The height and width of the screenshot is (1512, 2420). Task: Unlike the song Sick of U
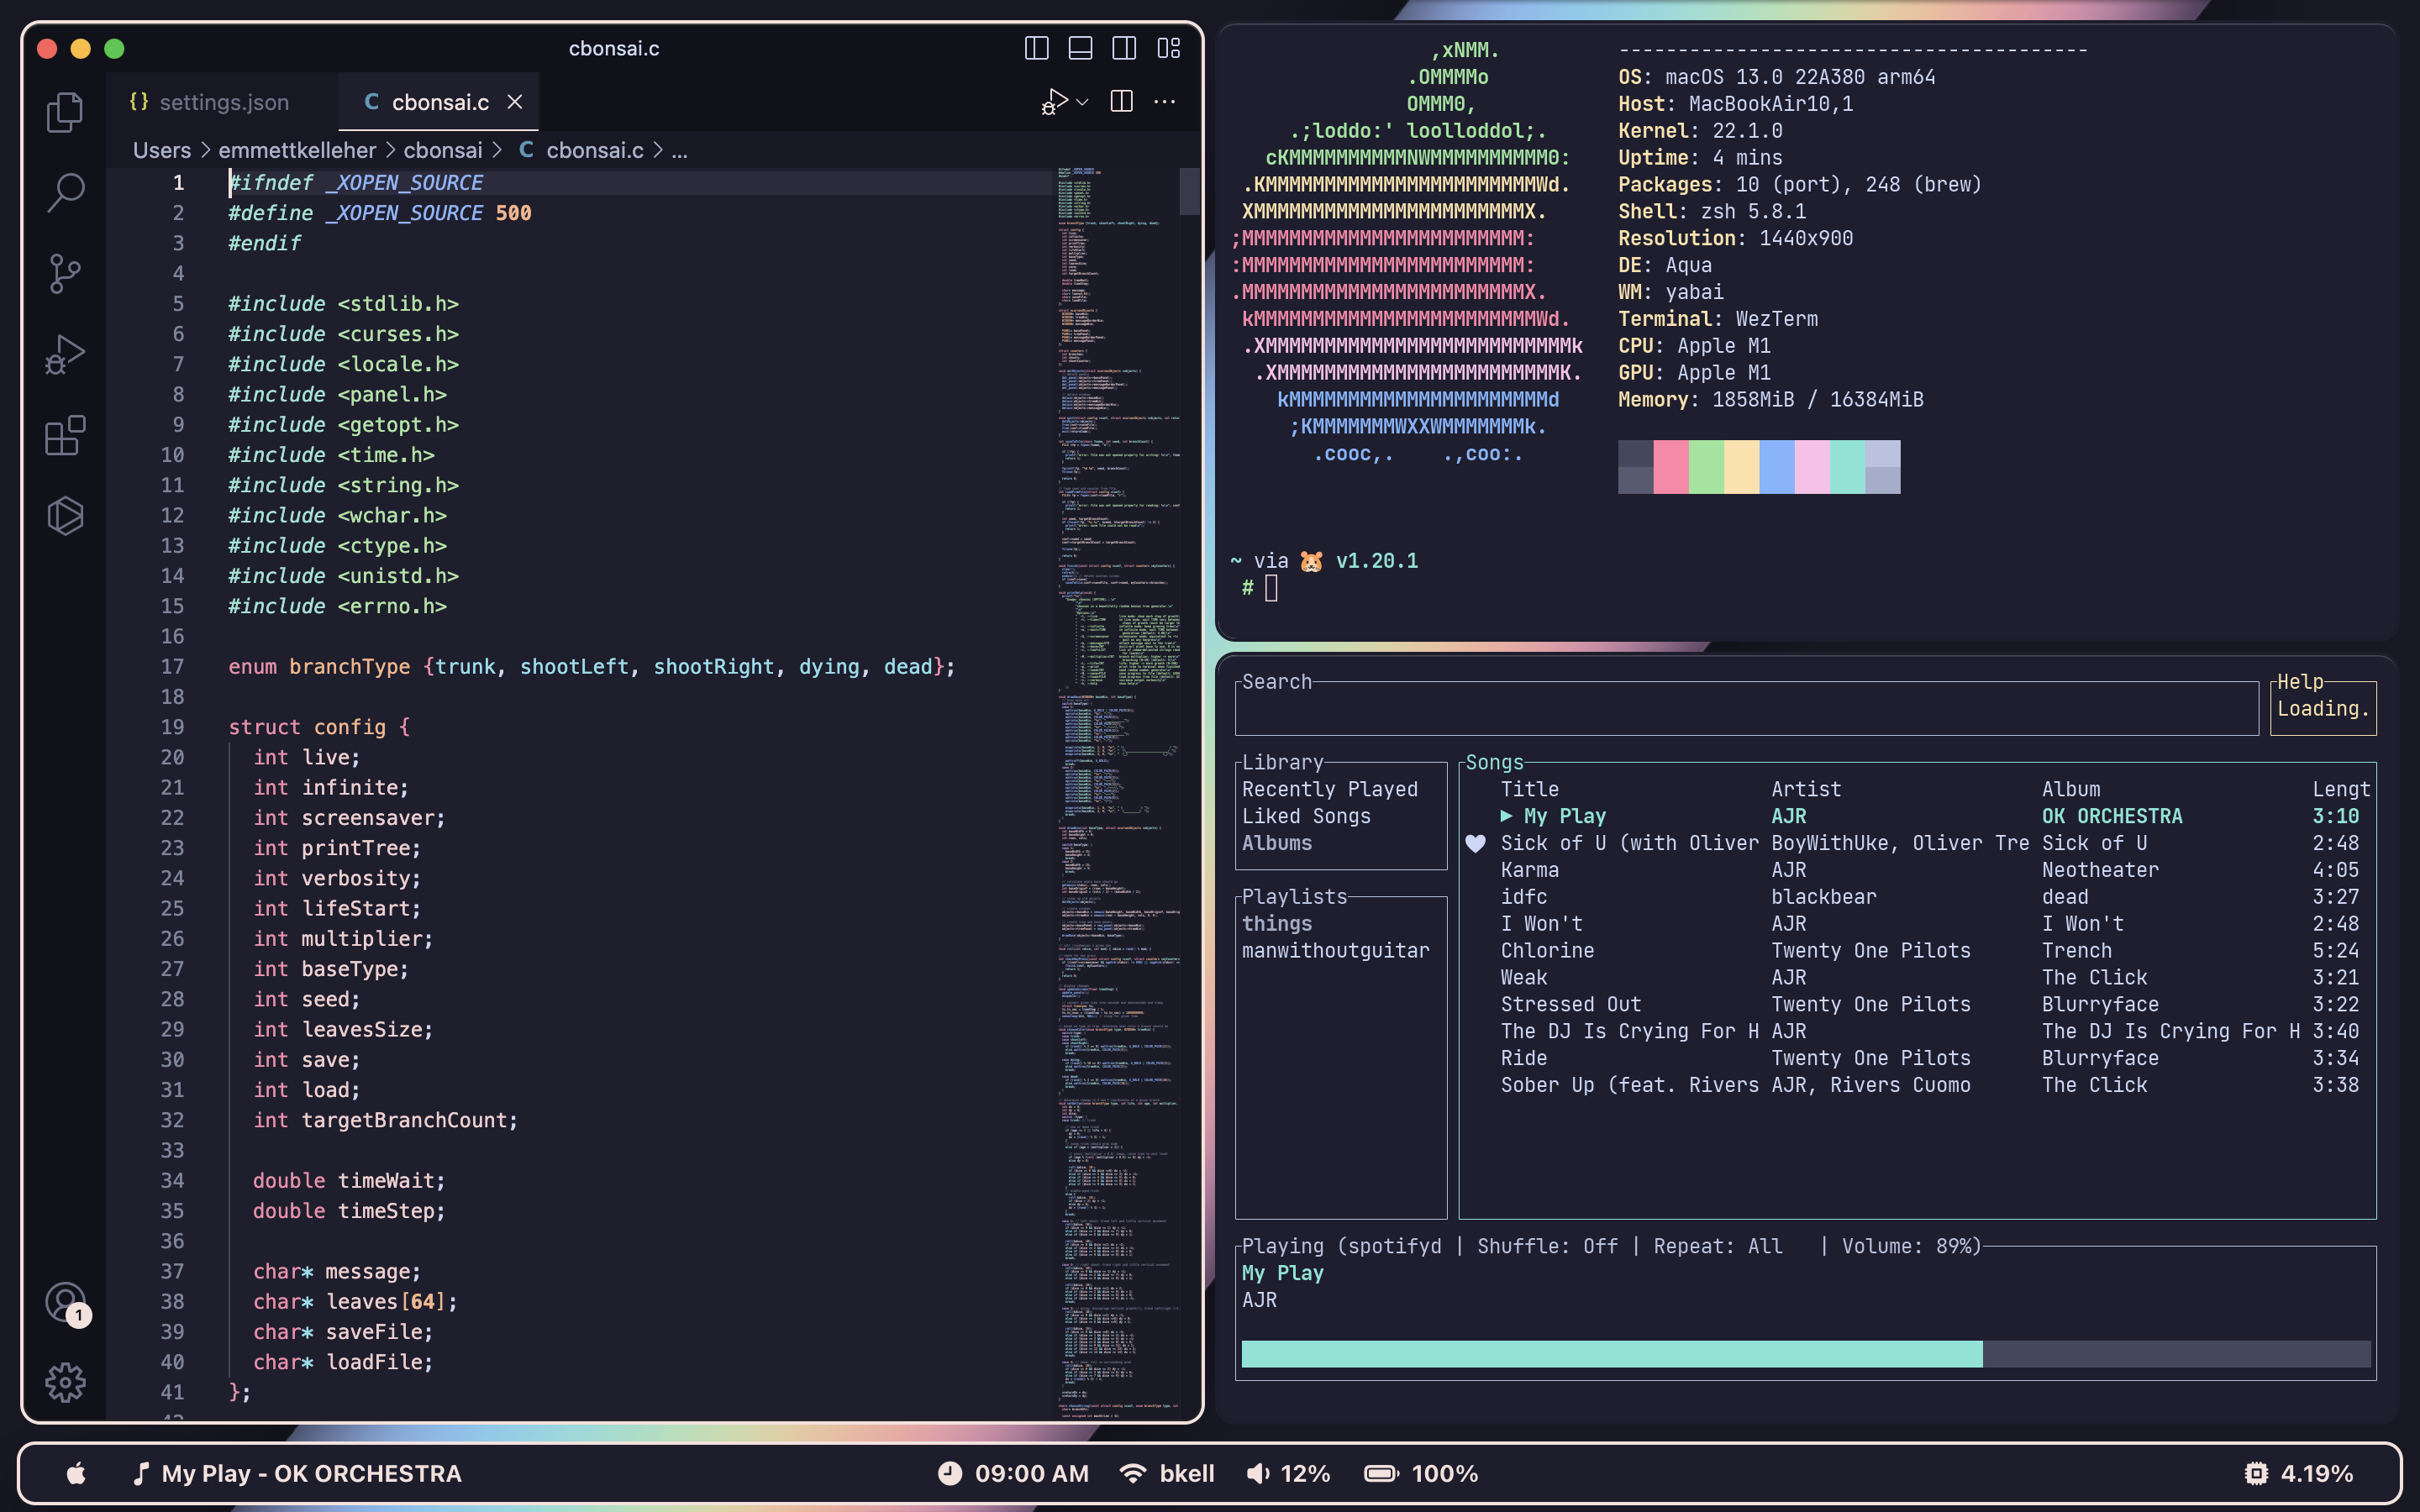[x=1477, y=843]
